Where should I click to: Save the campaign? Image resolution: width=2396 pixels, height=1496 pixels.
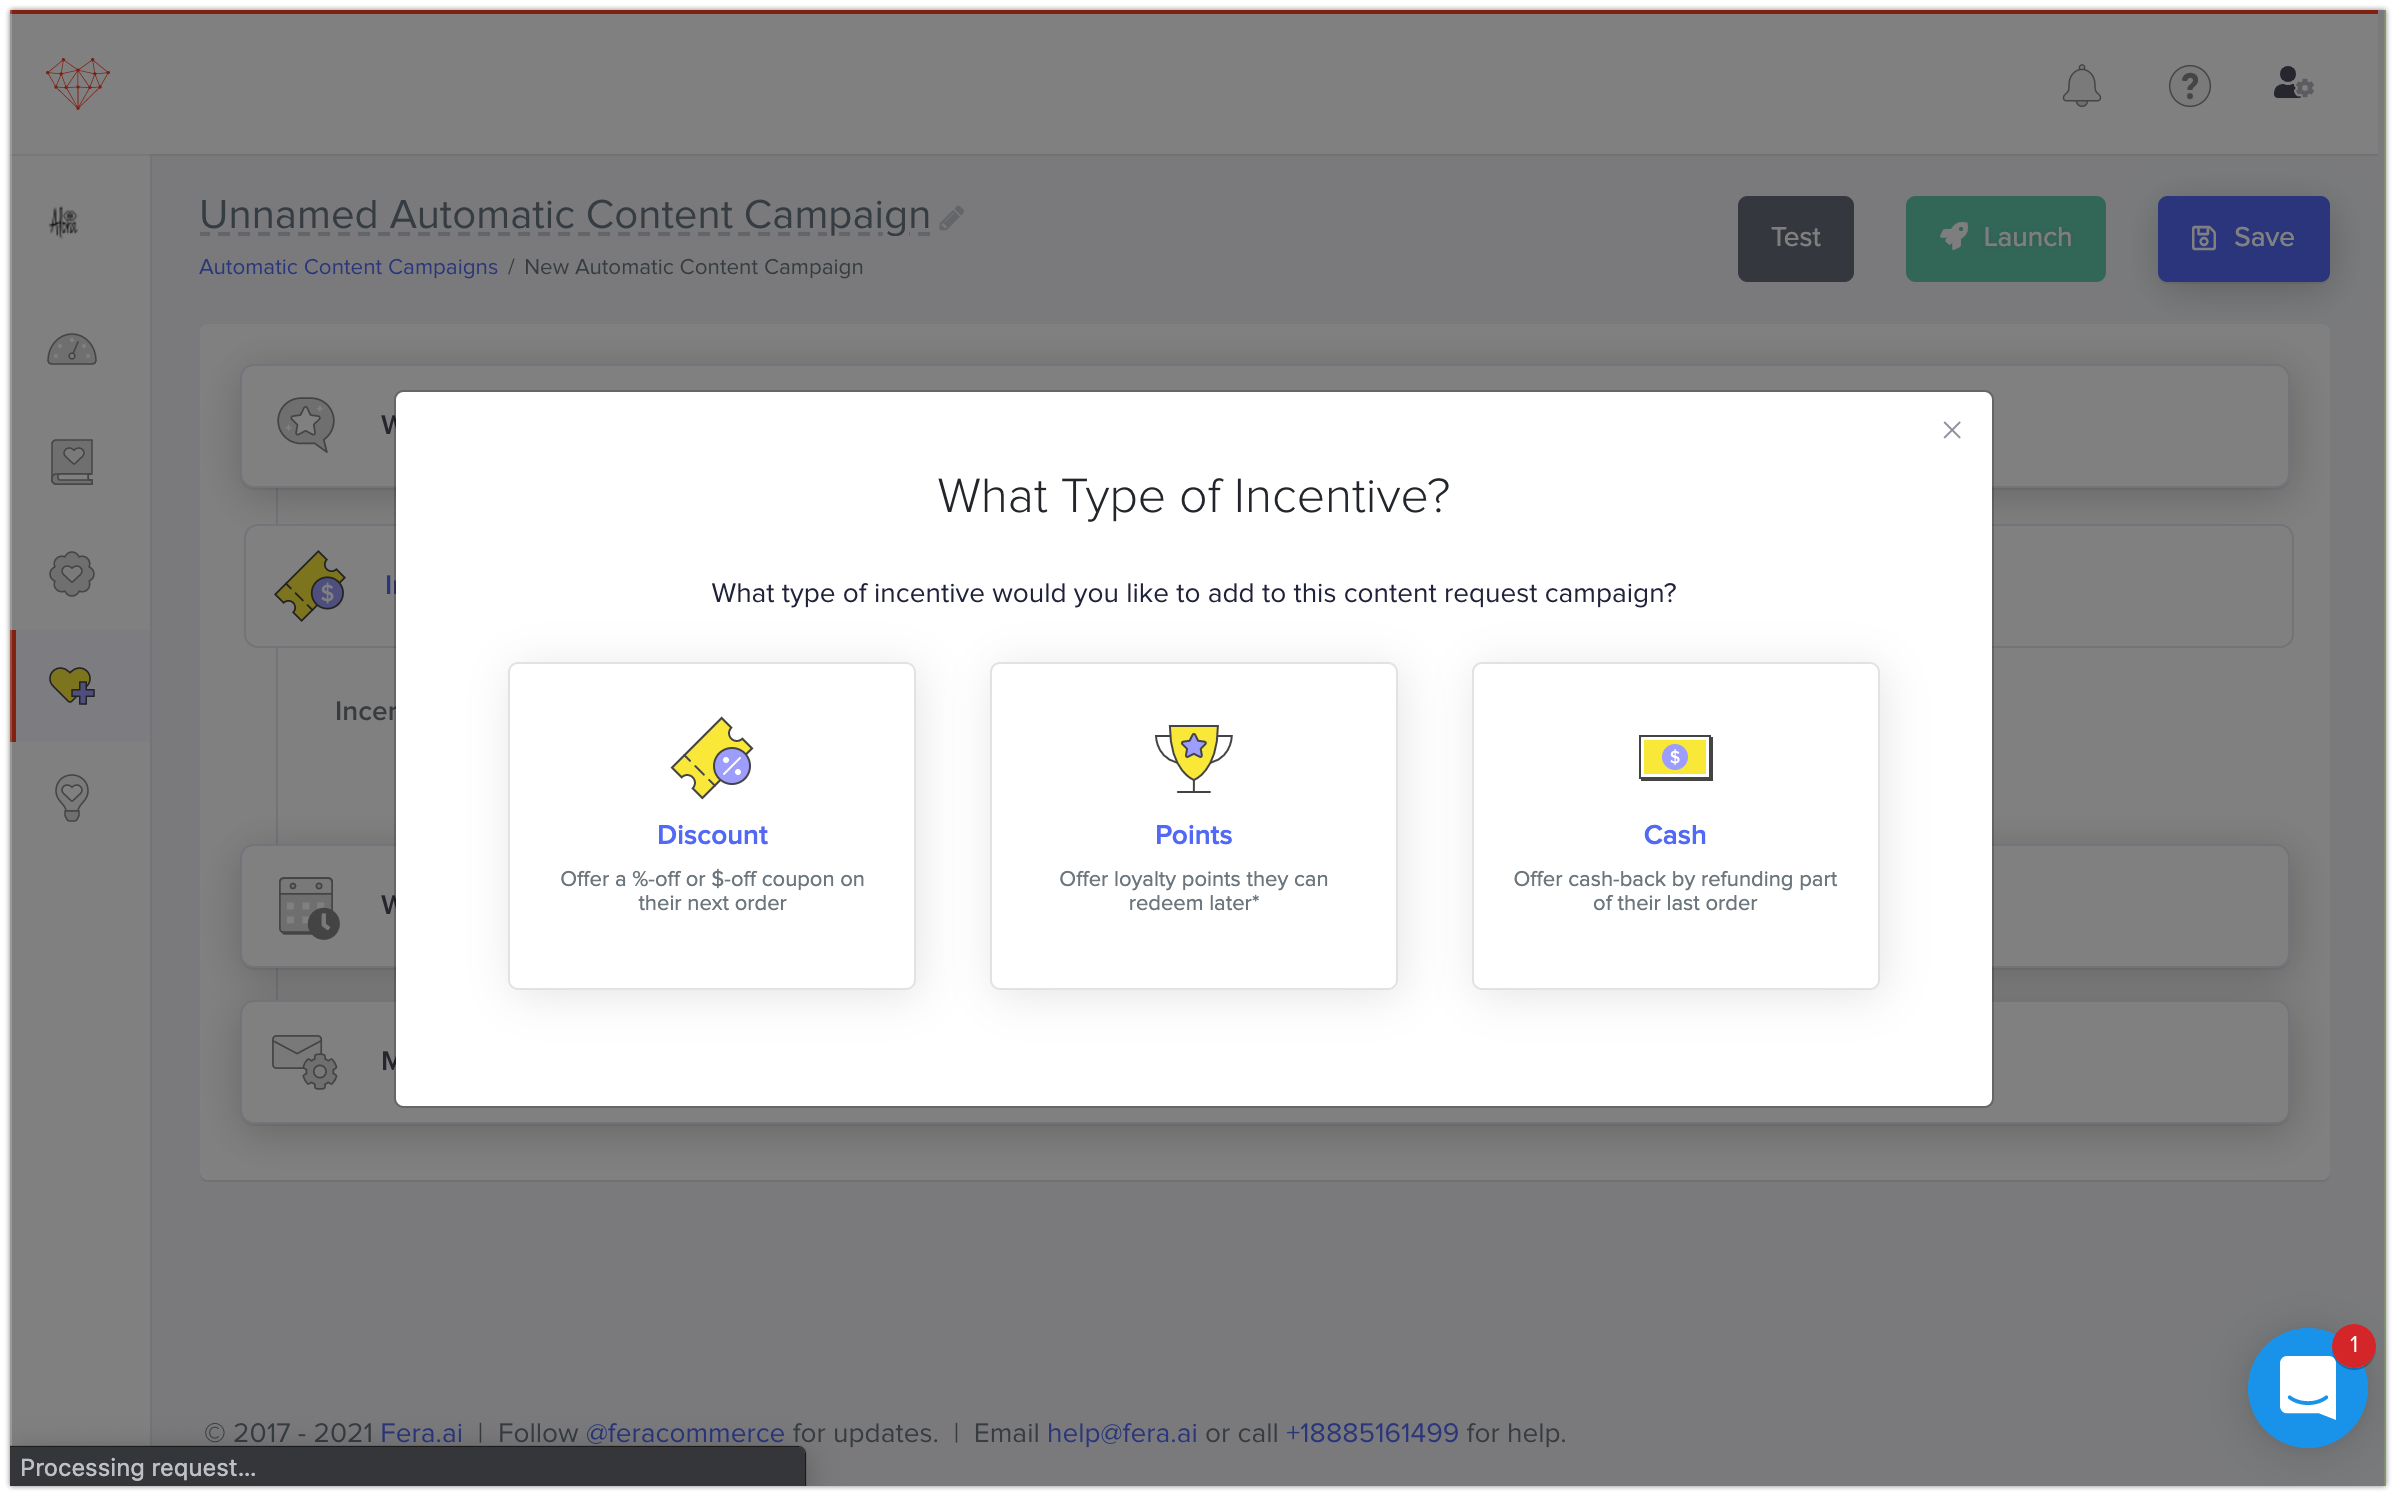tap(2243, 238)
